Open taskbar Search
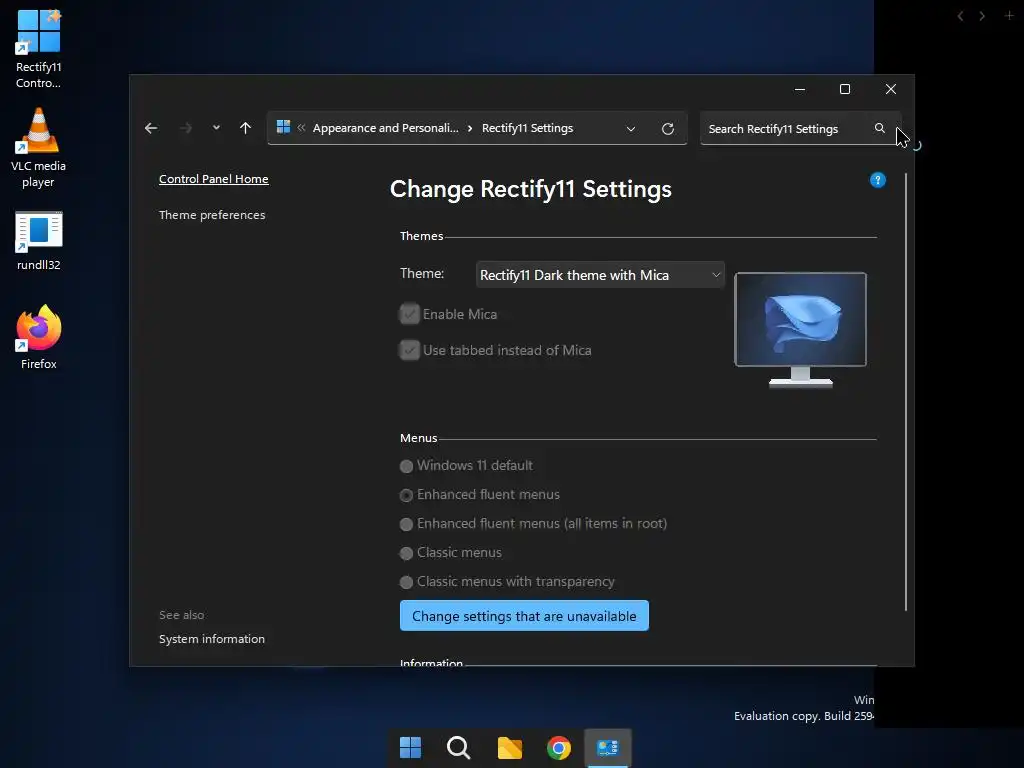Screen dimensions: 1024x768 [458, 747]
